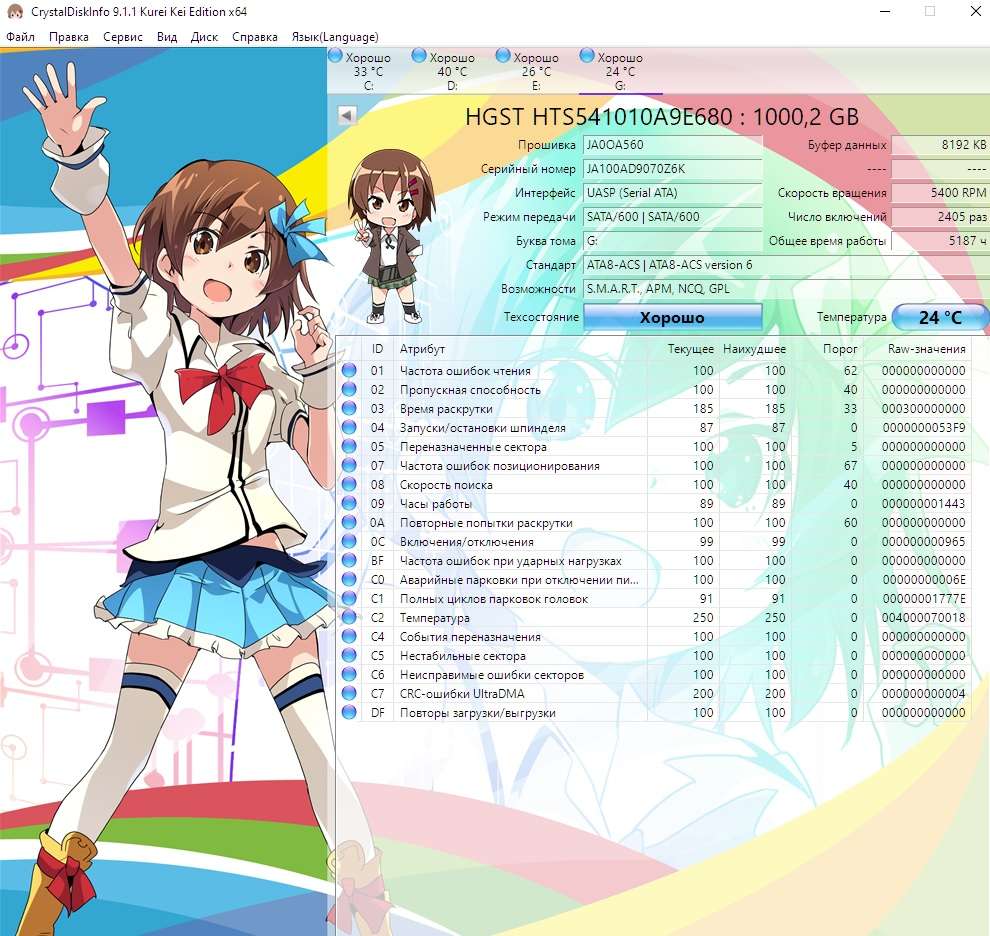Click status orb of attribute 01 read error rate
990x936 pixels.
349,370
